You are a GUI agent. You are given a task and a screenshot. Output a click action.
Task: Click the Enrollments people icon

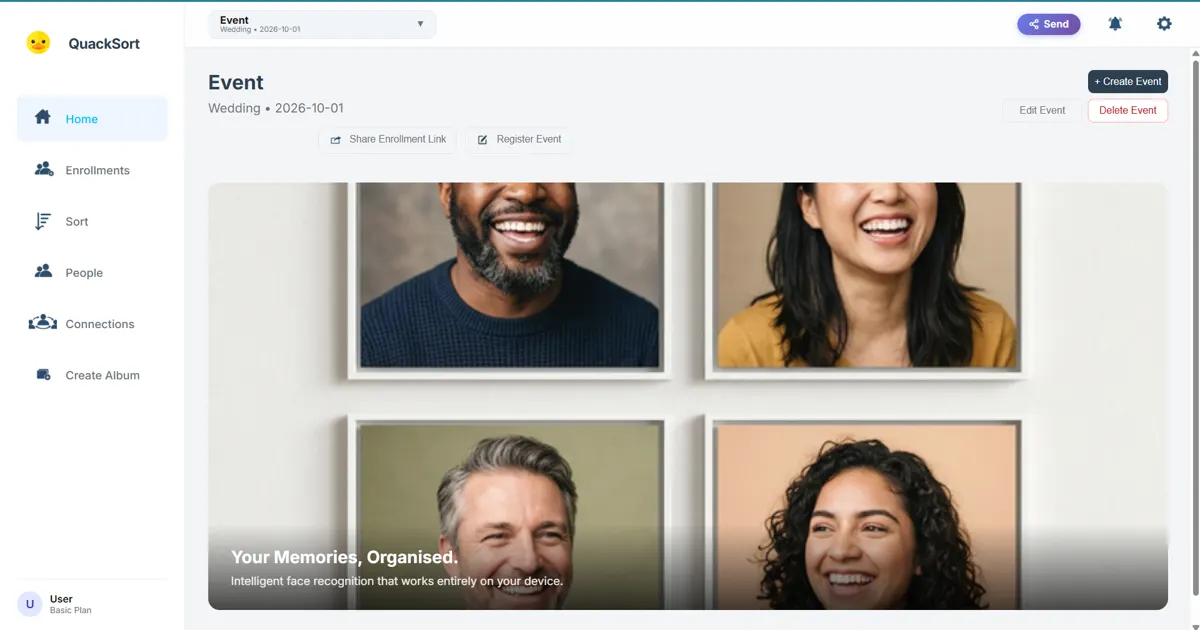click(x=44, y=169)
